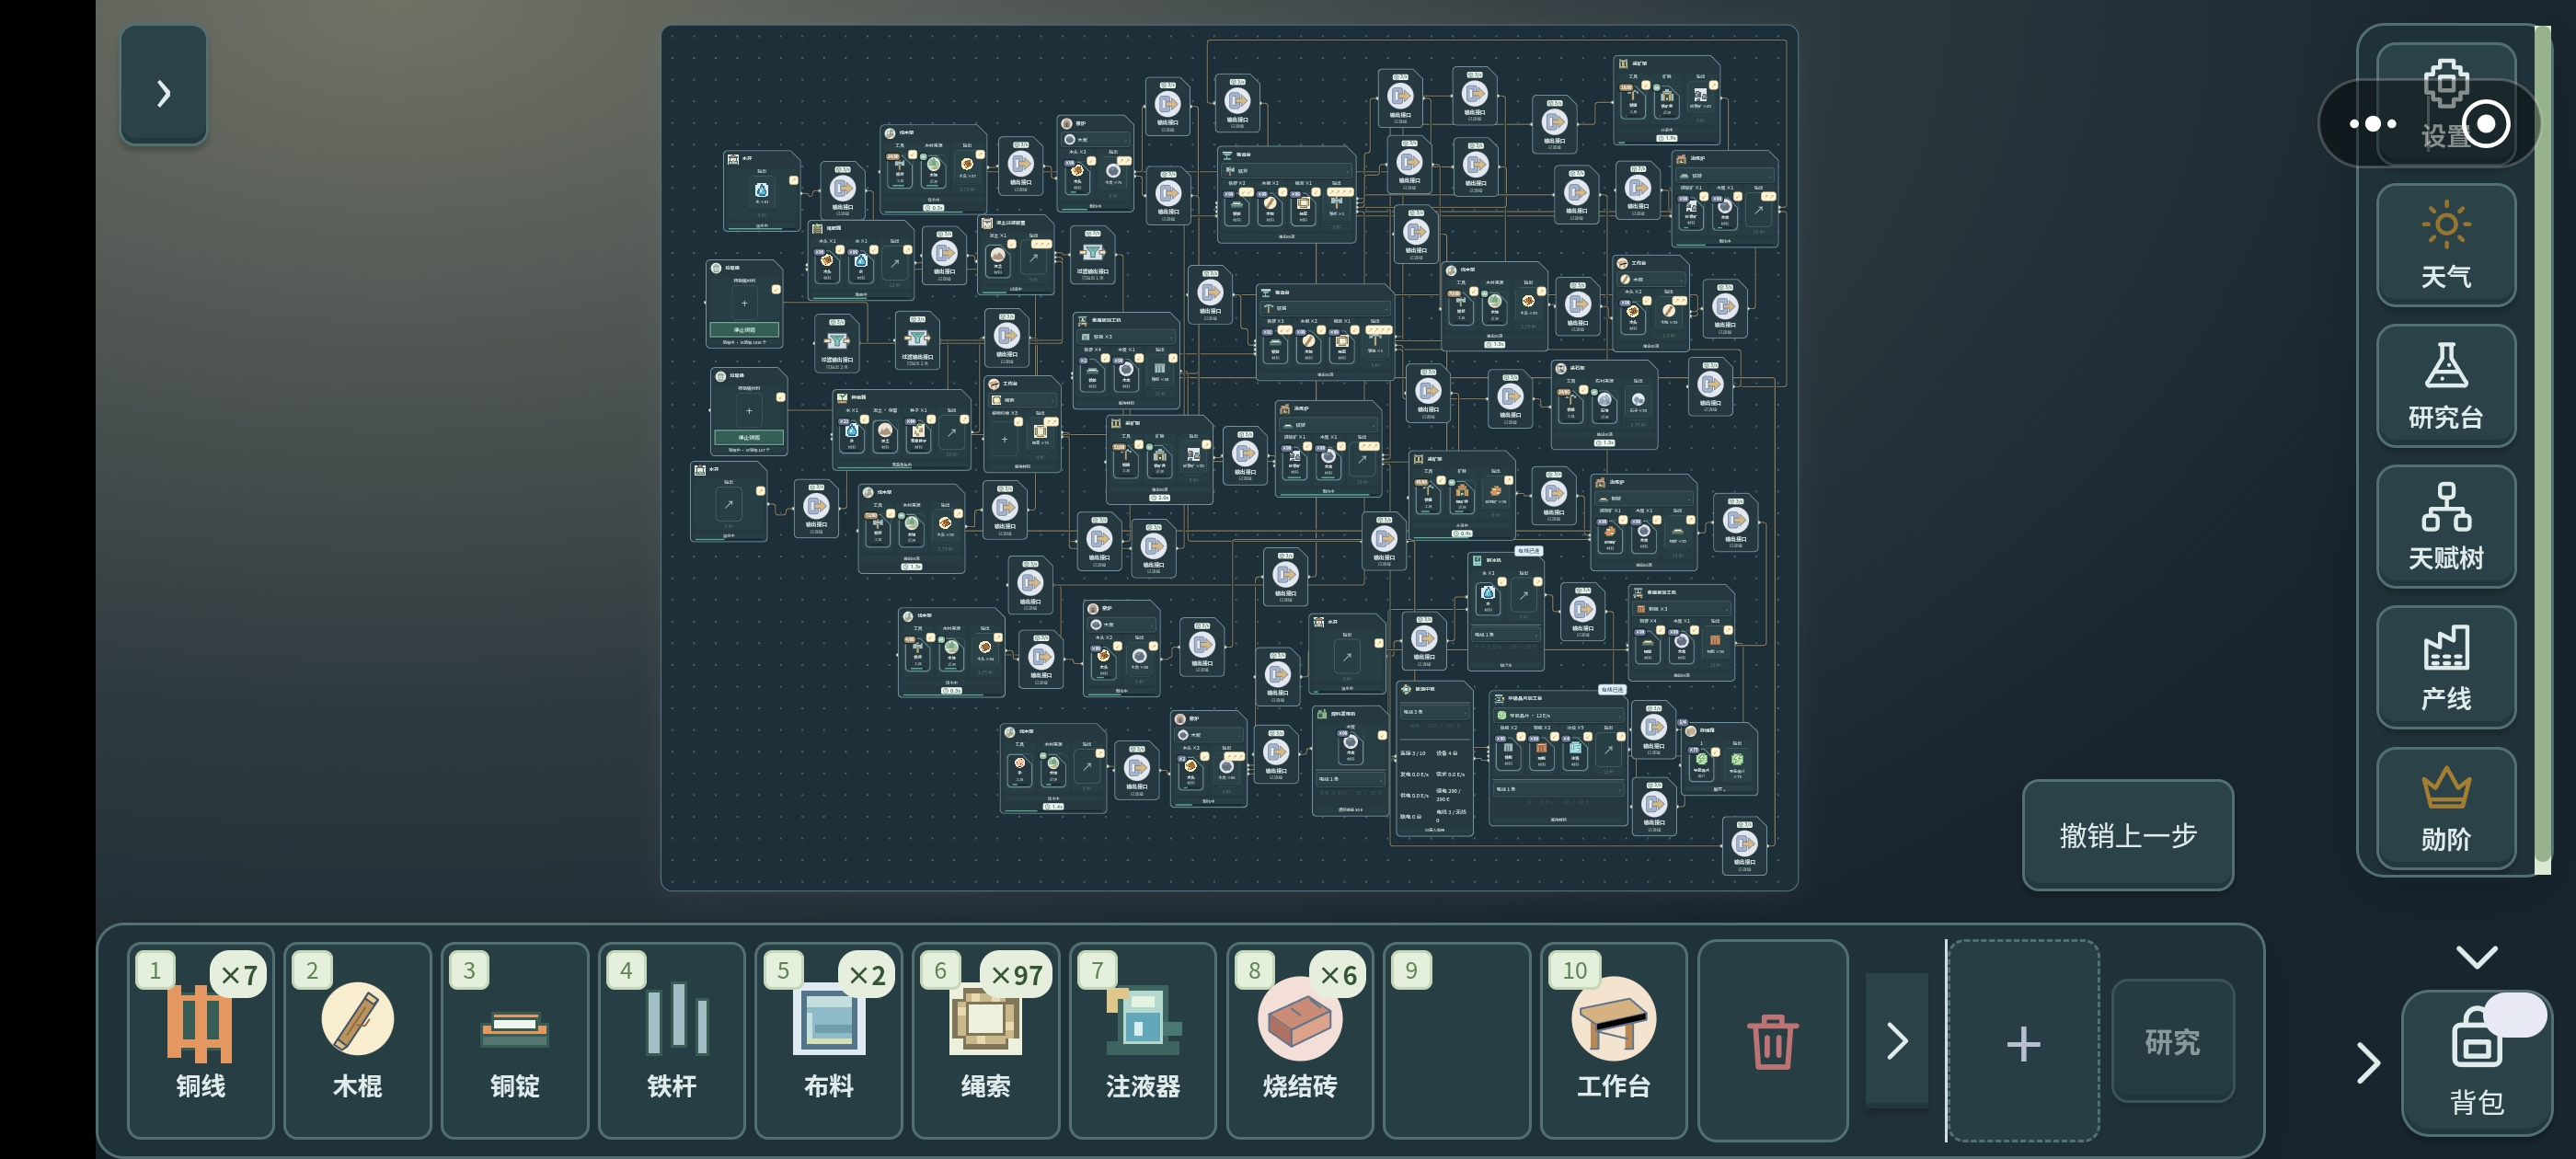The width and height of the screenshot is (2576, 1159).
Task: Tap the circular close target button
Action: coord(2486,124)
